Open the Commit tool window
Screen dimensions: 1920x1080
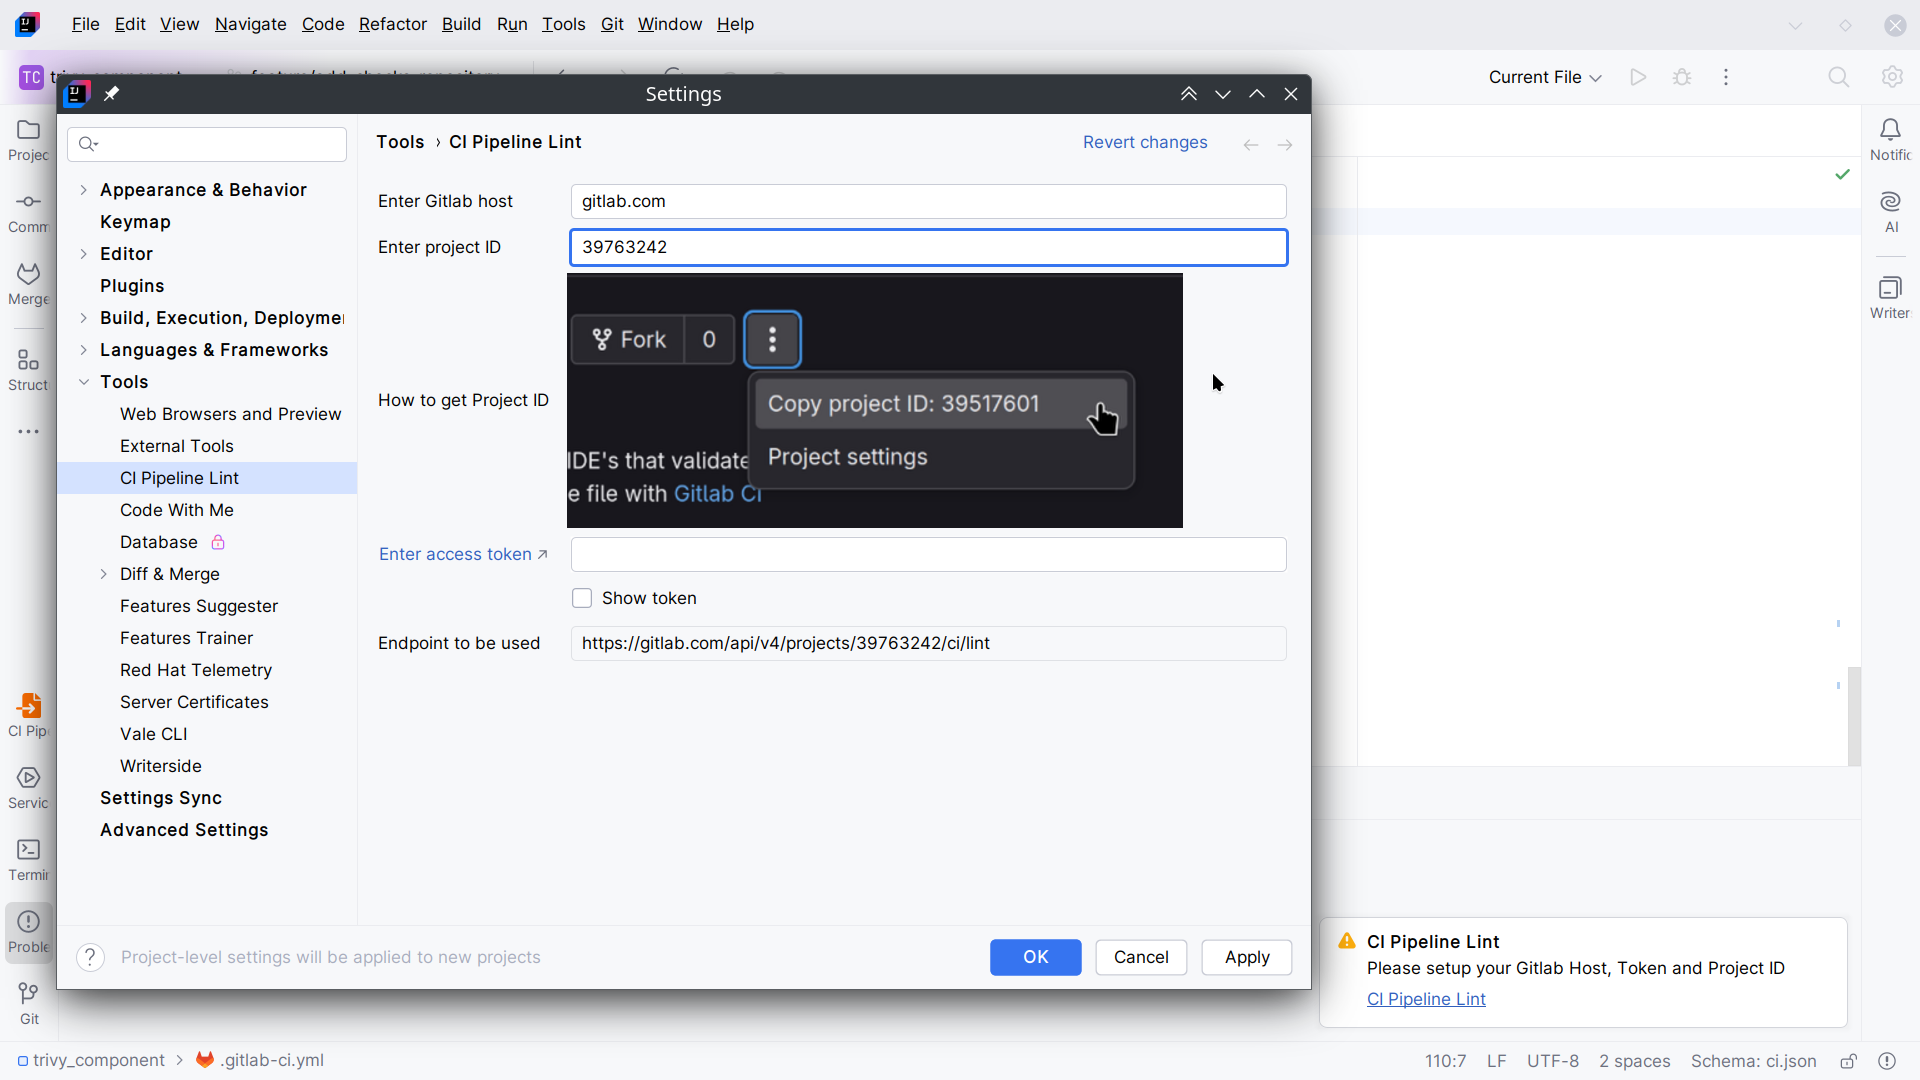(x=28, y=212)
